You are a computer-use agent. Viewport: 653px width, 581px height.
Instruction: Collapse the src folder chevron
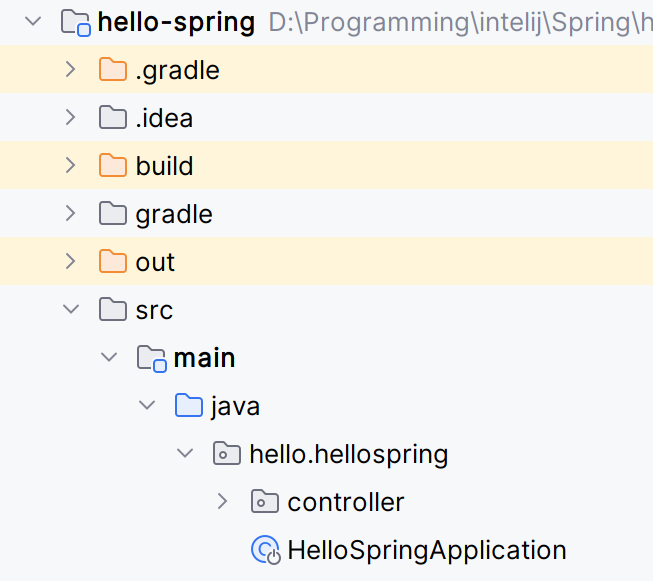[x=70, y=310]
